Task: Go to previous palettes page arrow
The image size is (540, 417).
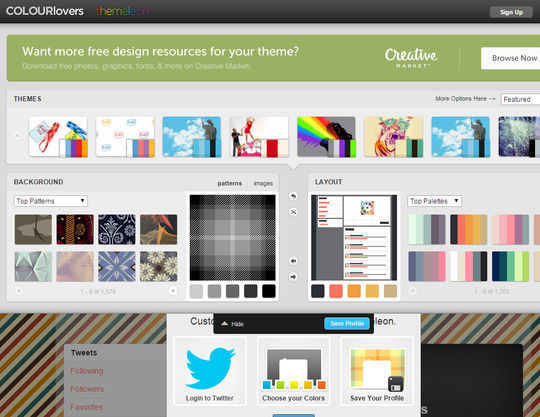Action: coord(412,291)
